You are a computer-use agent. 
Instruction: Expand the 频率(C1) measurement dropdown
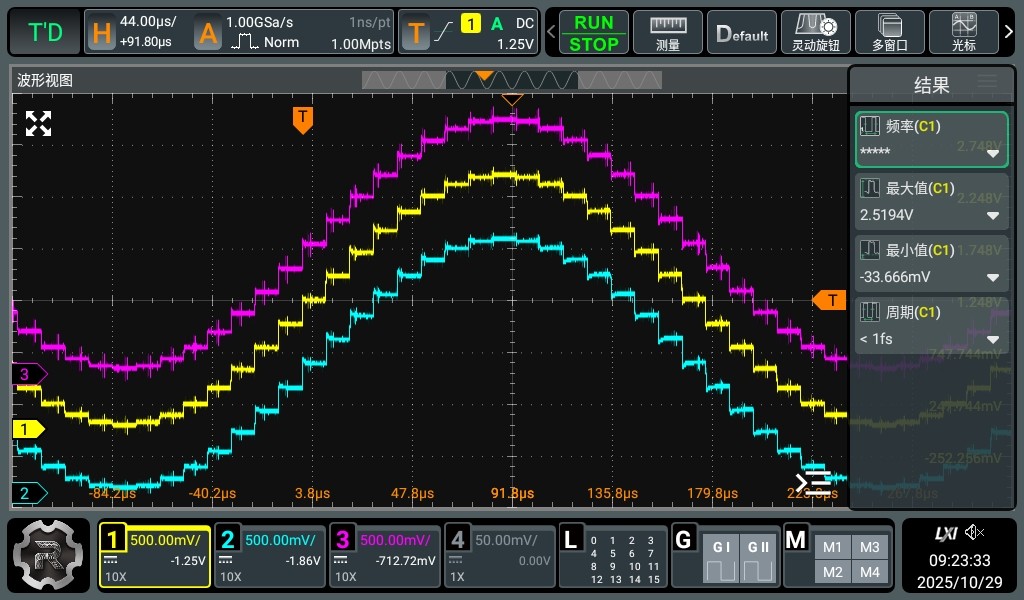click(x=993, y=153)
